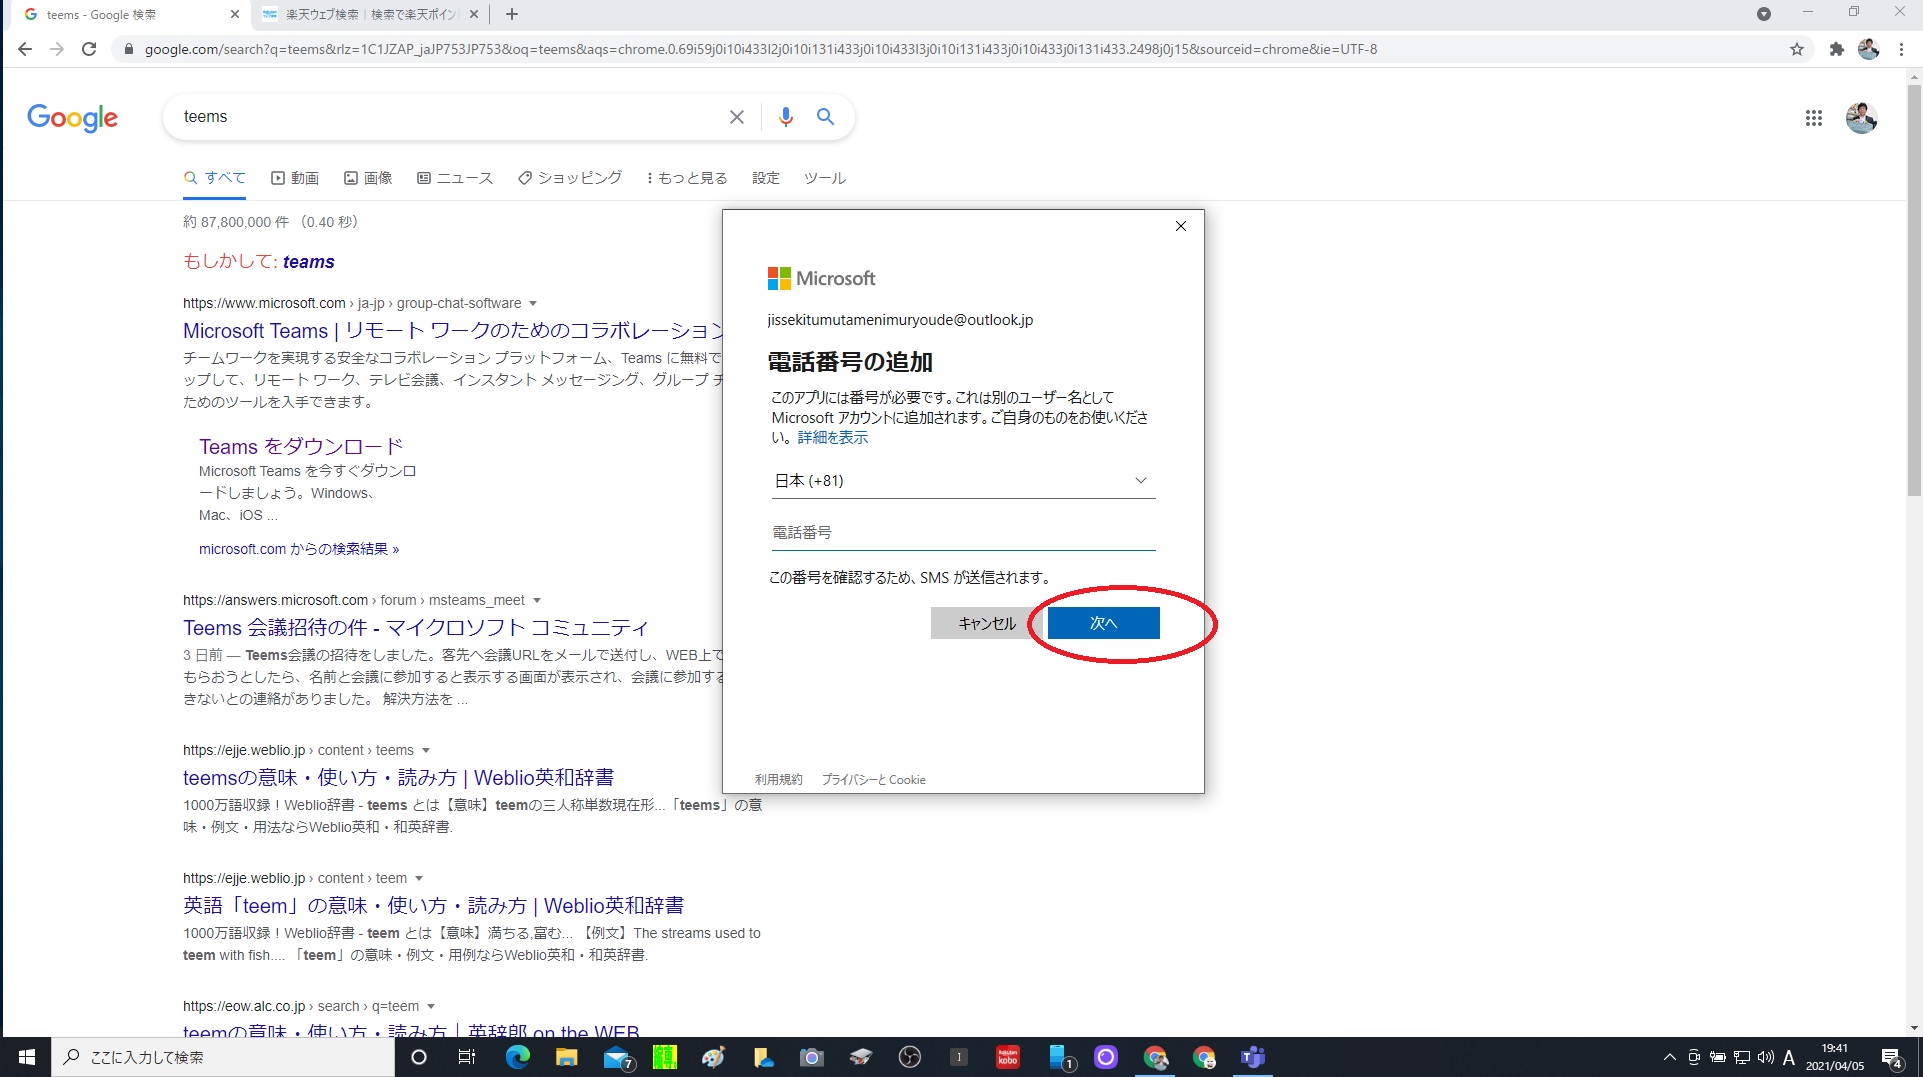
Task: Click the キャンセル button in Microsoft dialog
Action: click(987, 623)
